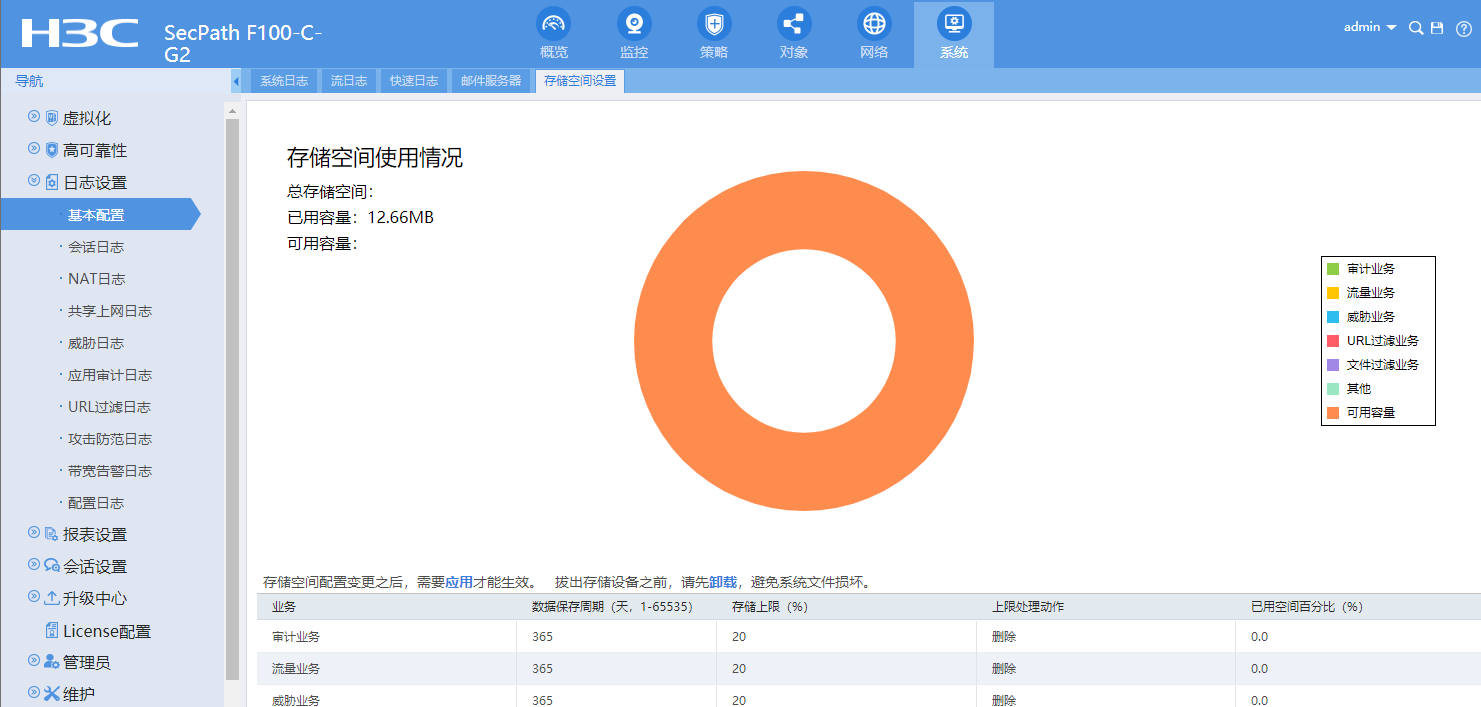Collapse the navigation panel with the left arrow
Image resolution: width=1481 pixels, height=707 pixels.
click(236, 81)
